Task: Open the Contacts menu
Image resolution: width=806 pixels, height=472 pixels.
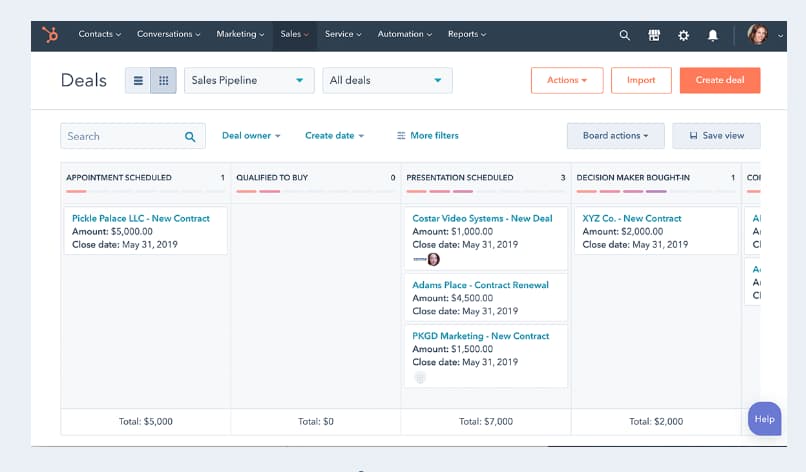Action: [99, 34]
